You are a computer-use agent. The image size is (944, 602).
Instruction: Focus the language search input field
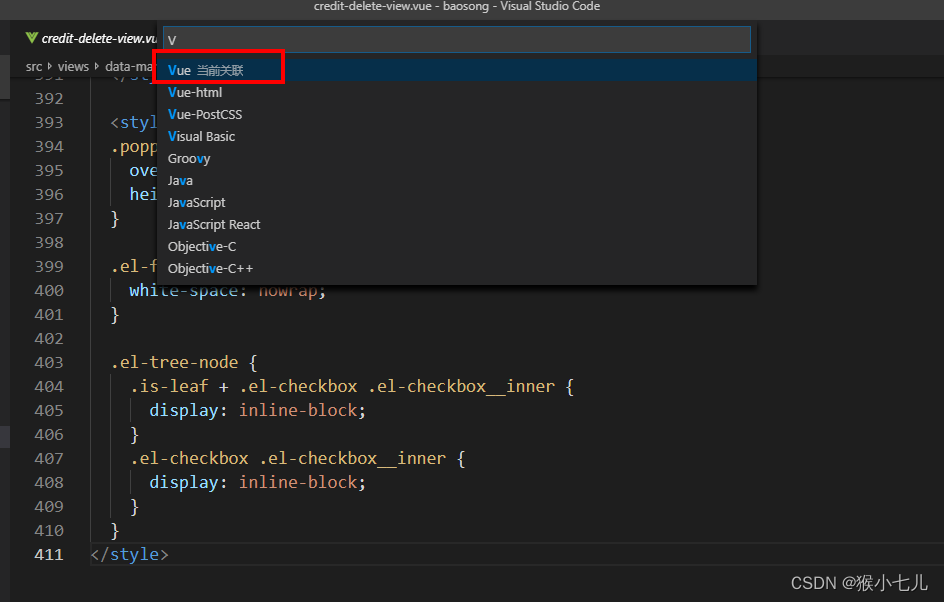(457, 40)
